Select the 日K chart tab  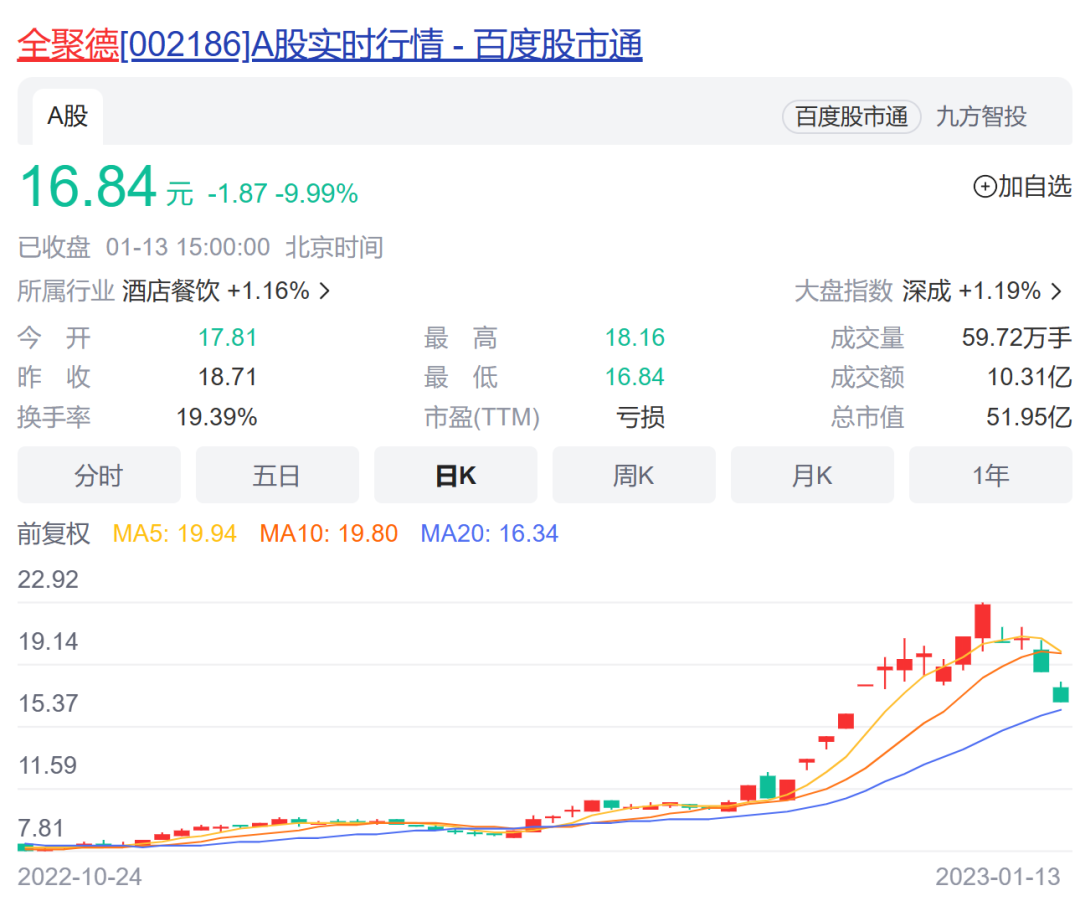point(455,475)
